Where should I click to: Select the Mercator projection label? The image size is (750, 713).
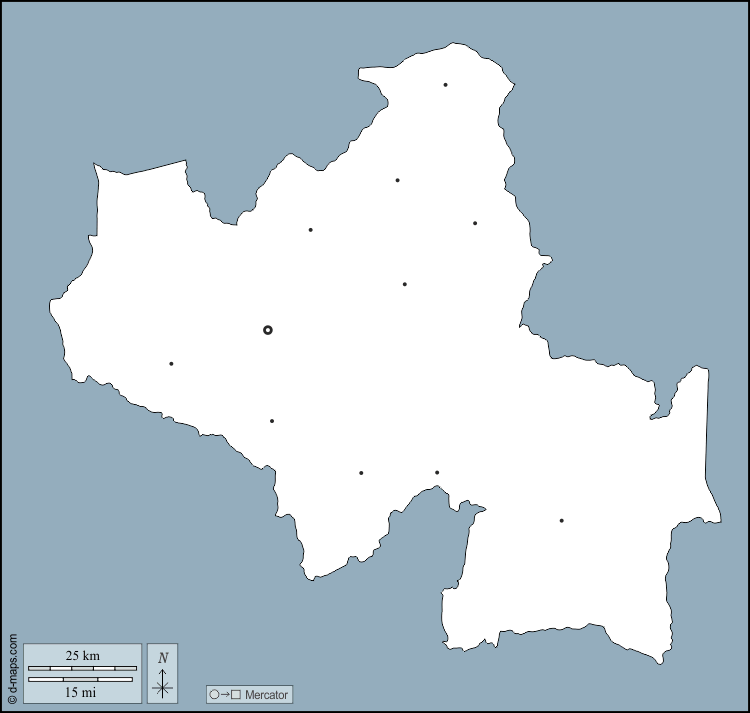[266, 694]
